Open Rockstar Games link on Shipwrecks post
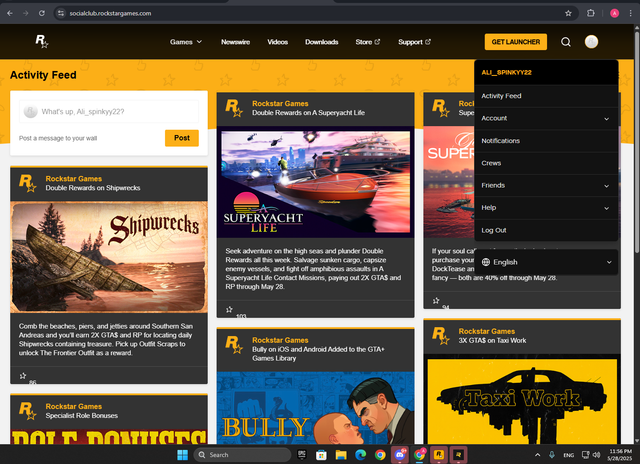The height and width of the screenshot is (464, 640). 74,179
